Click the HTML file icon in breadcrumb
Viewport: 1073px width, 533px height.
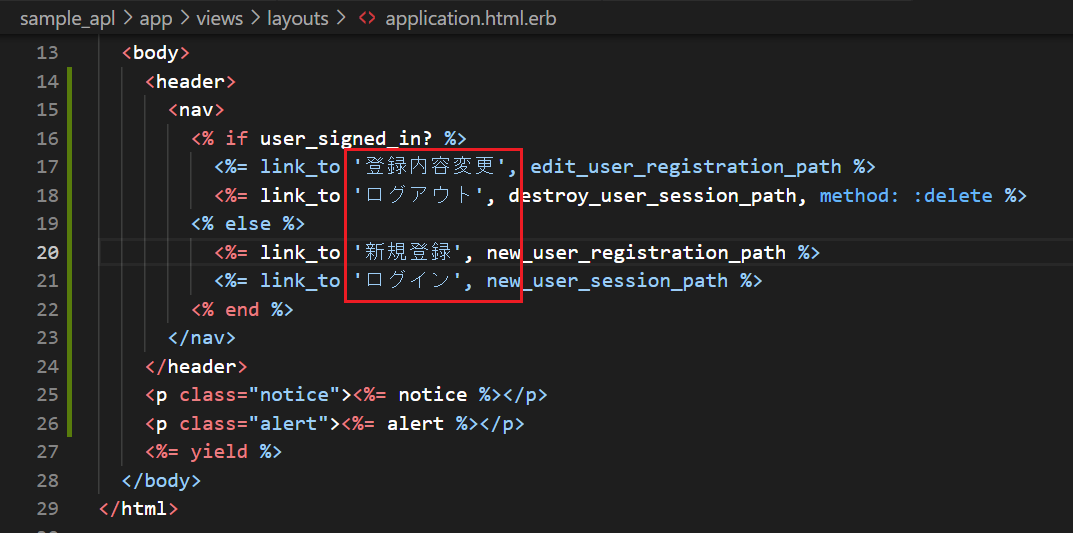[x=367, y=18]
